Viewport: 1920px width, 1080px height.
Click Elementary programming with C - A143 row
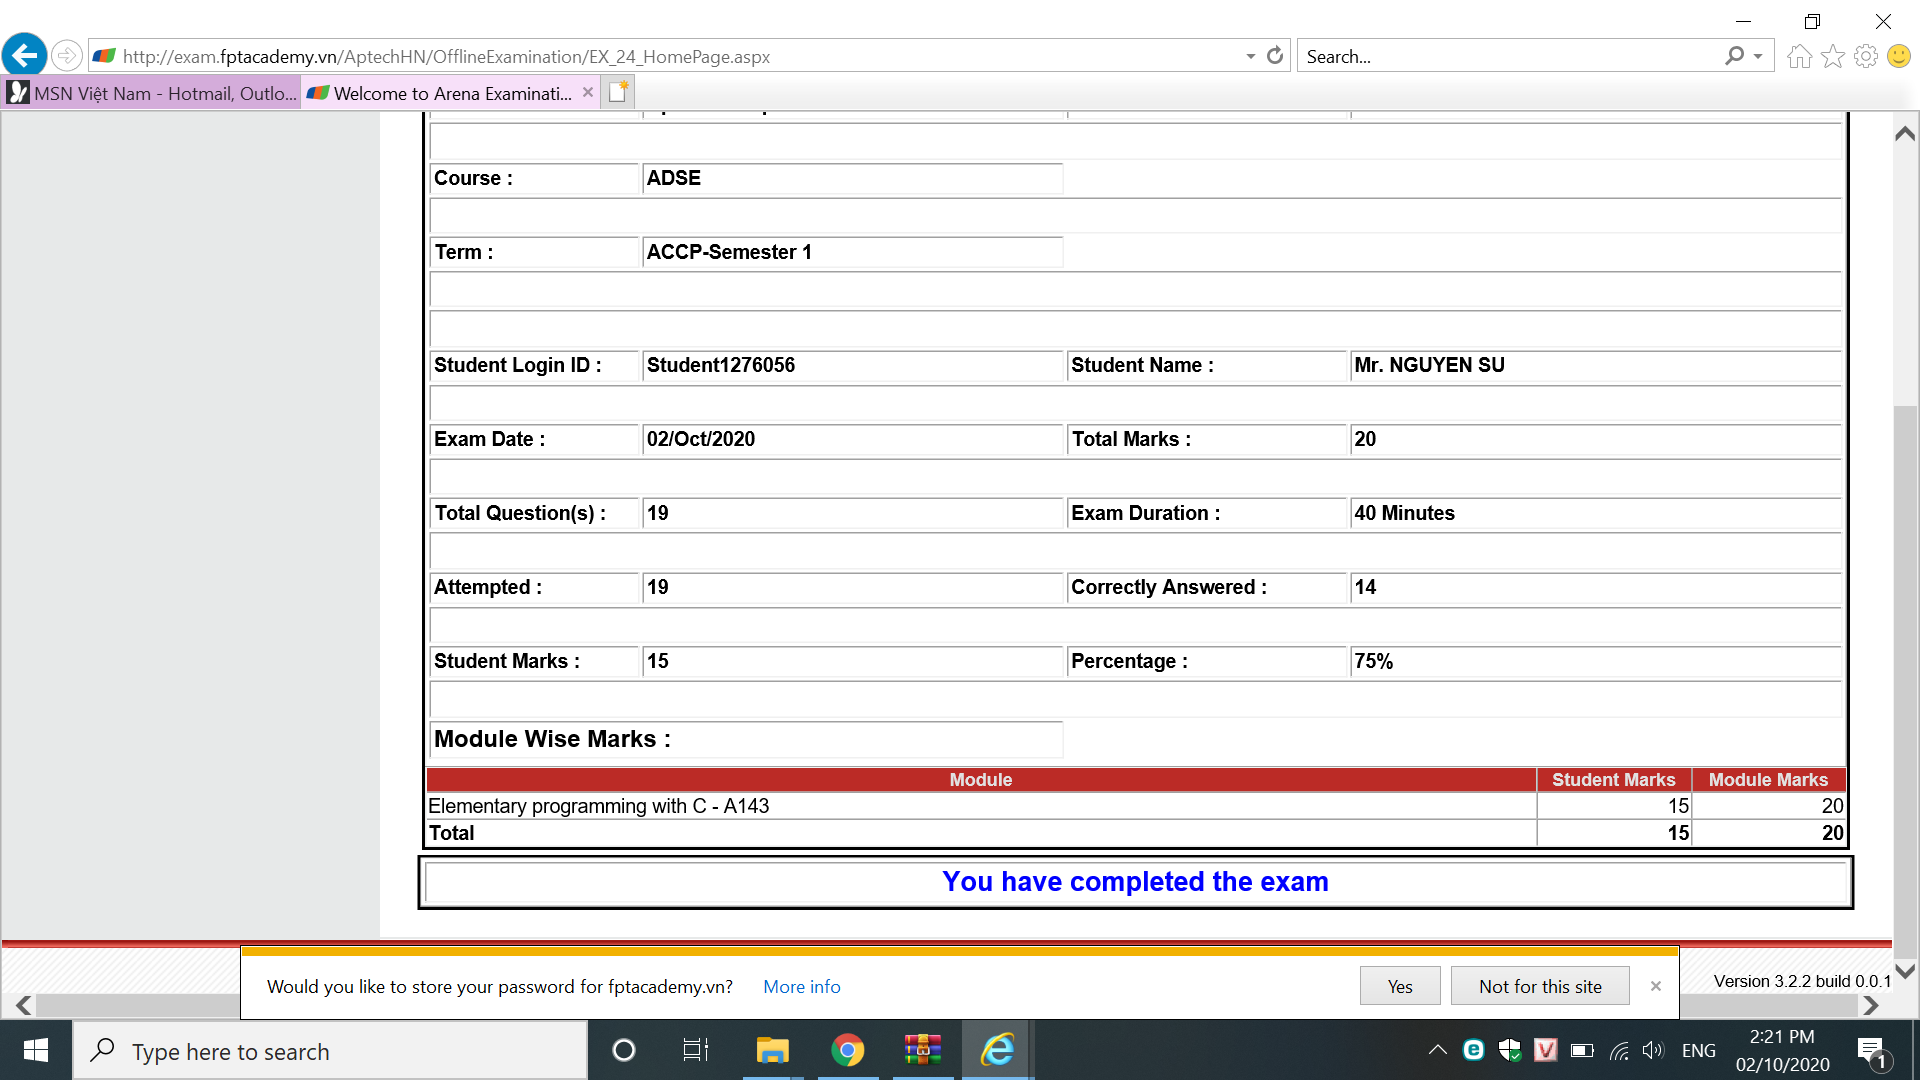(1135, 806)
